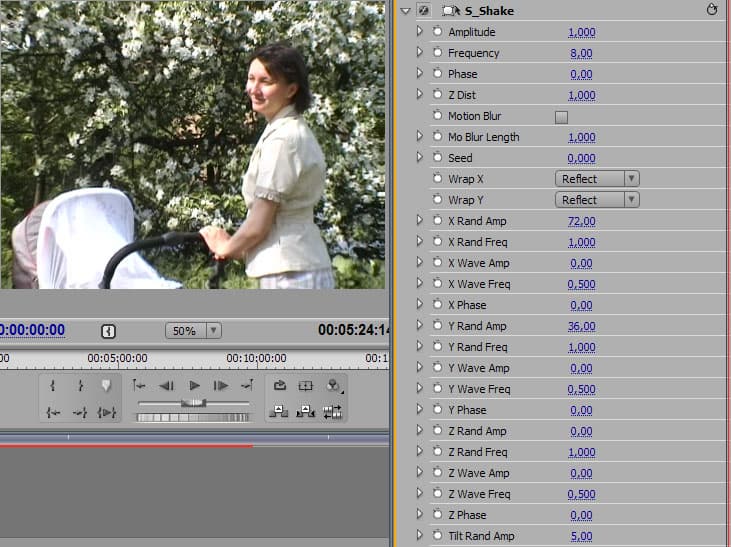Toggle Y Wave Amp stopwatch

437,367
